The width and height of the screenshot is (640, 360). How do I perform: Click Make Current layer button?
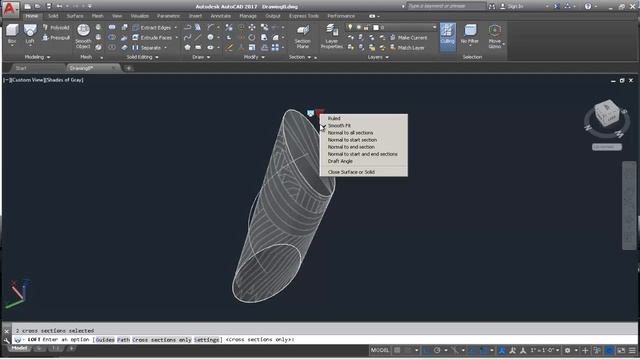(x=408, y=38)
